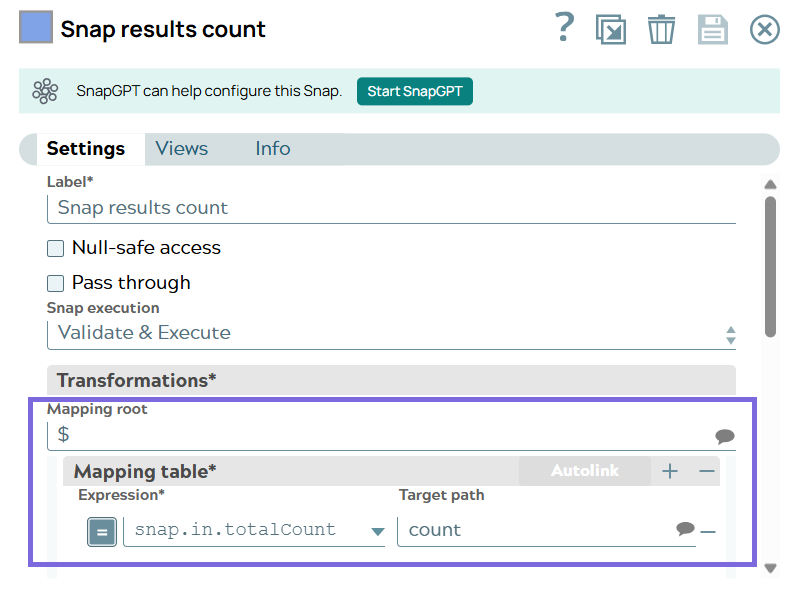
Task: Open the Snap execution dropdown
Action: click(x=391, y=333)
